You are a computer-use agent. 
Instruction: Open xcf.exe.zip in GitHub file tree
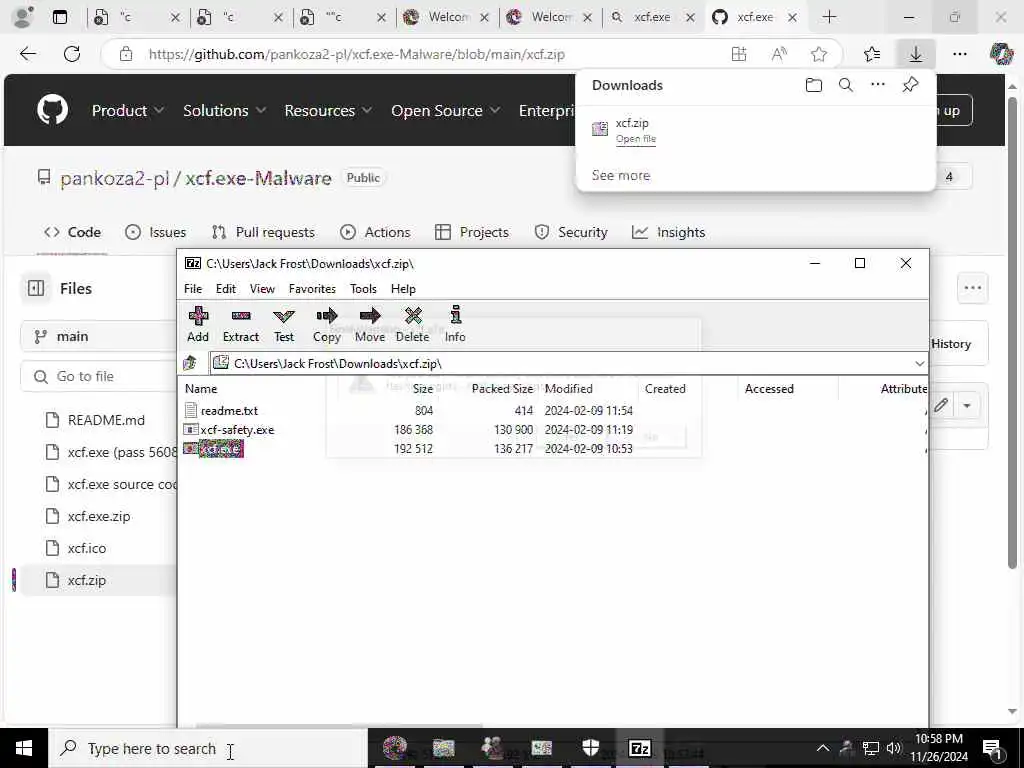click(x=99, y=516)
